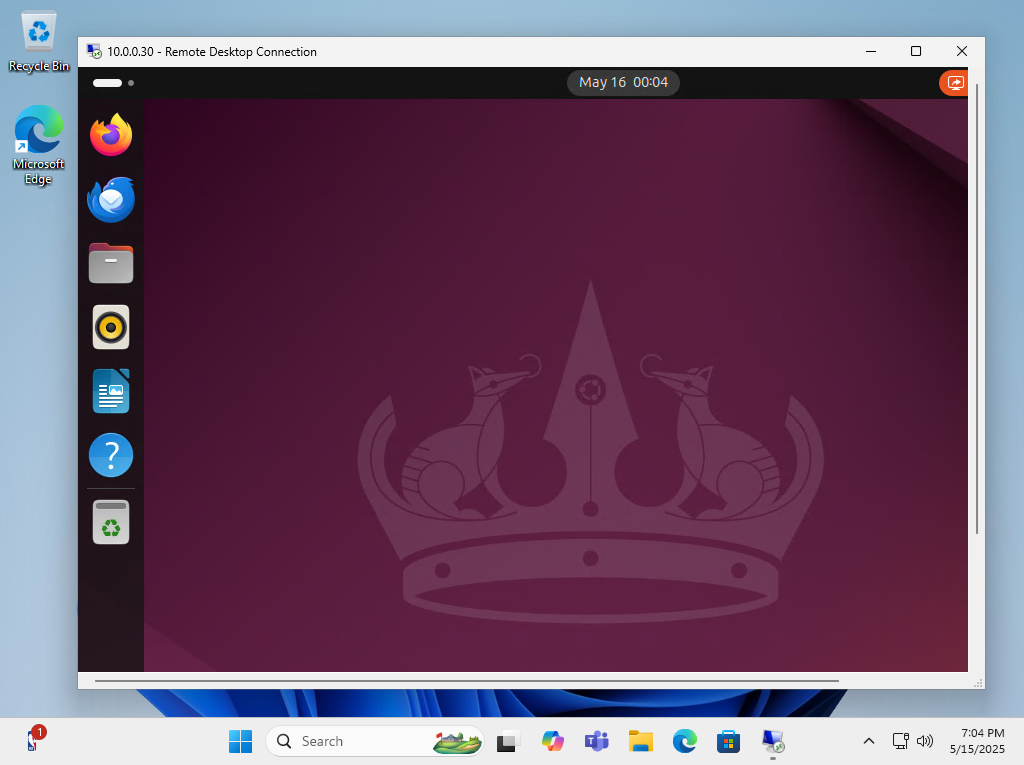
Task: Open the widgets notification icon
Action: coord(35,740)
